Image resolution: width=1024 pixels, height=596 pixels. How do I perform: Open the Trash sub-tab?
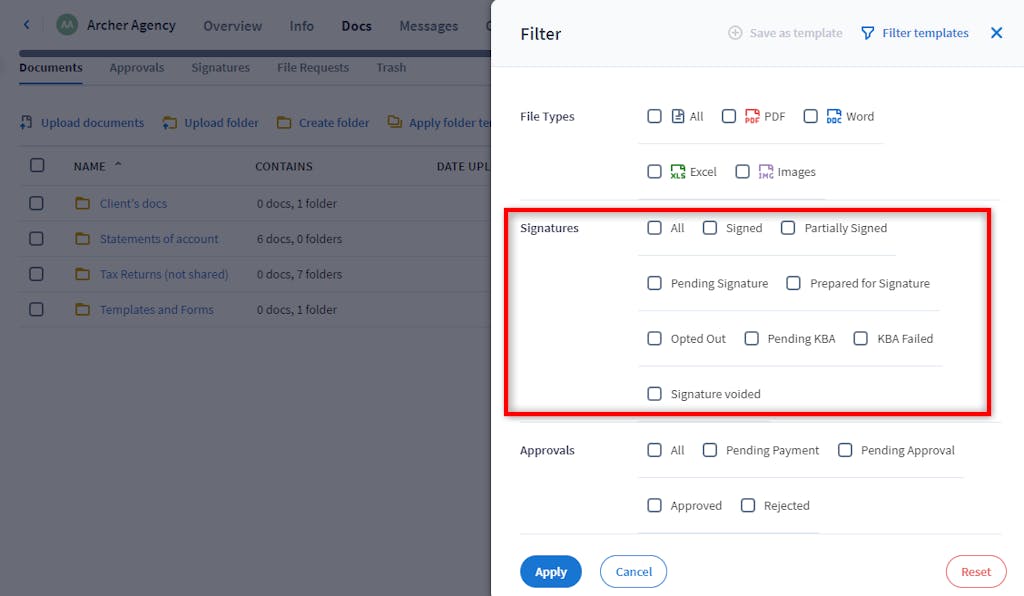[391, 68]
